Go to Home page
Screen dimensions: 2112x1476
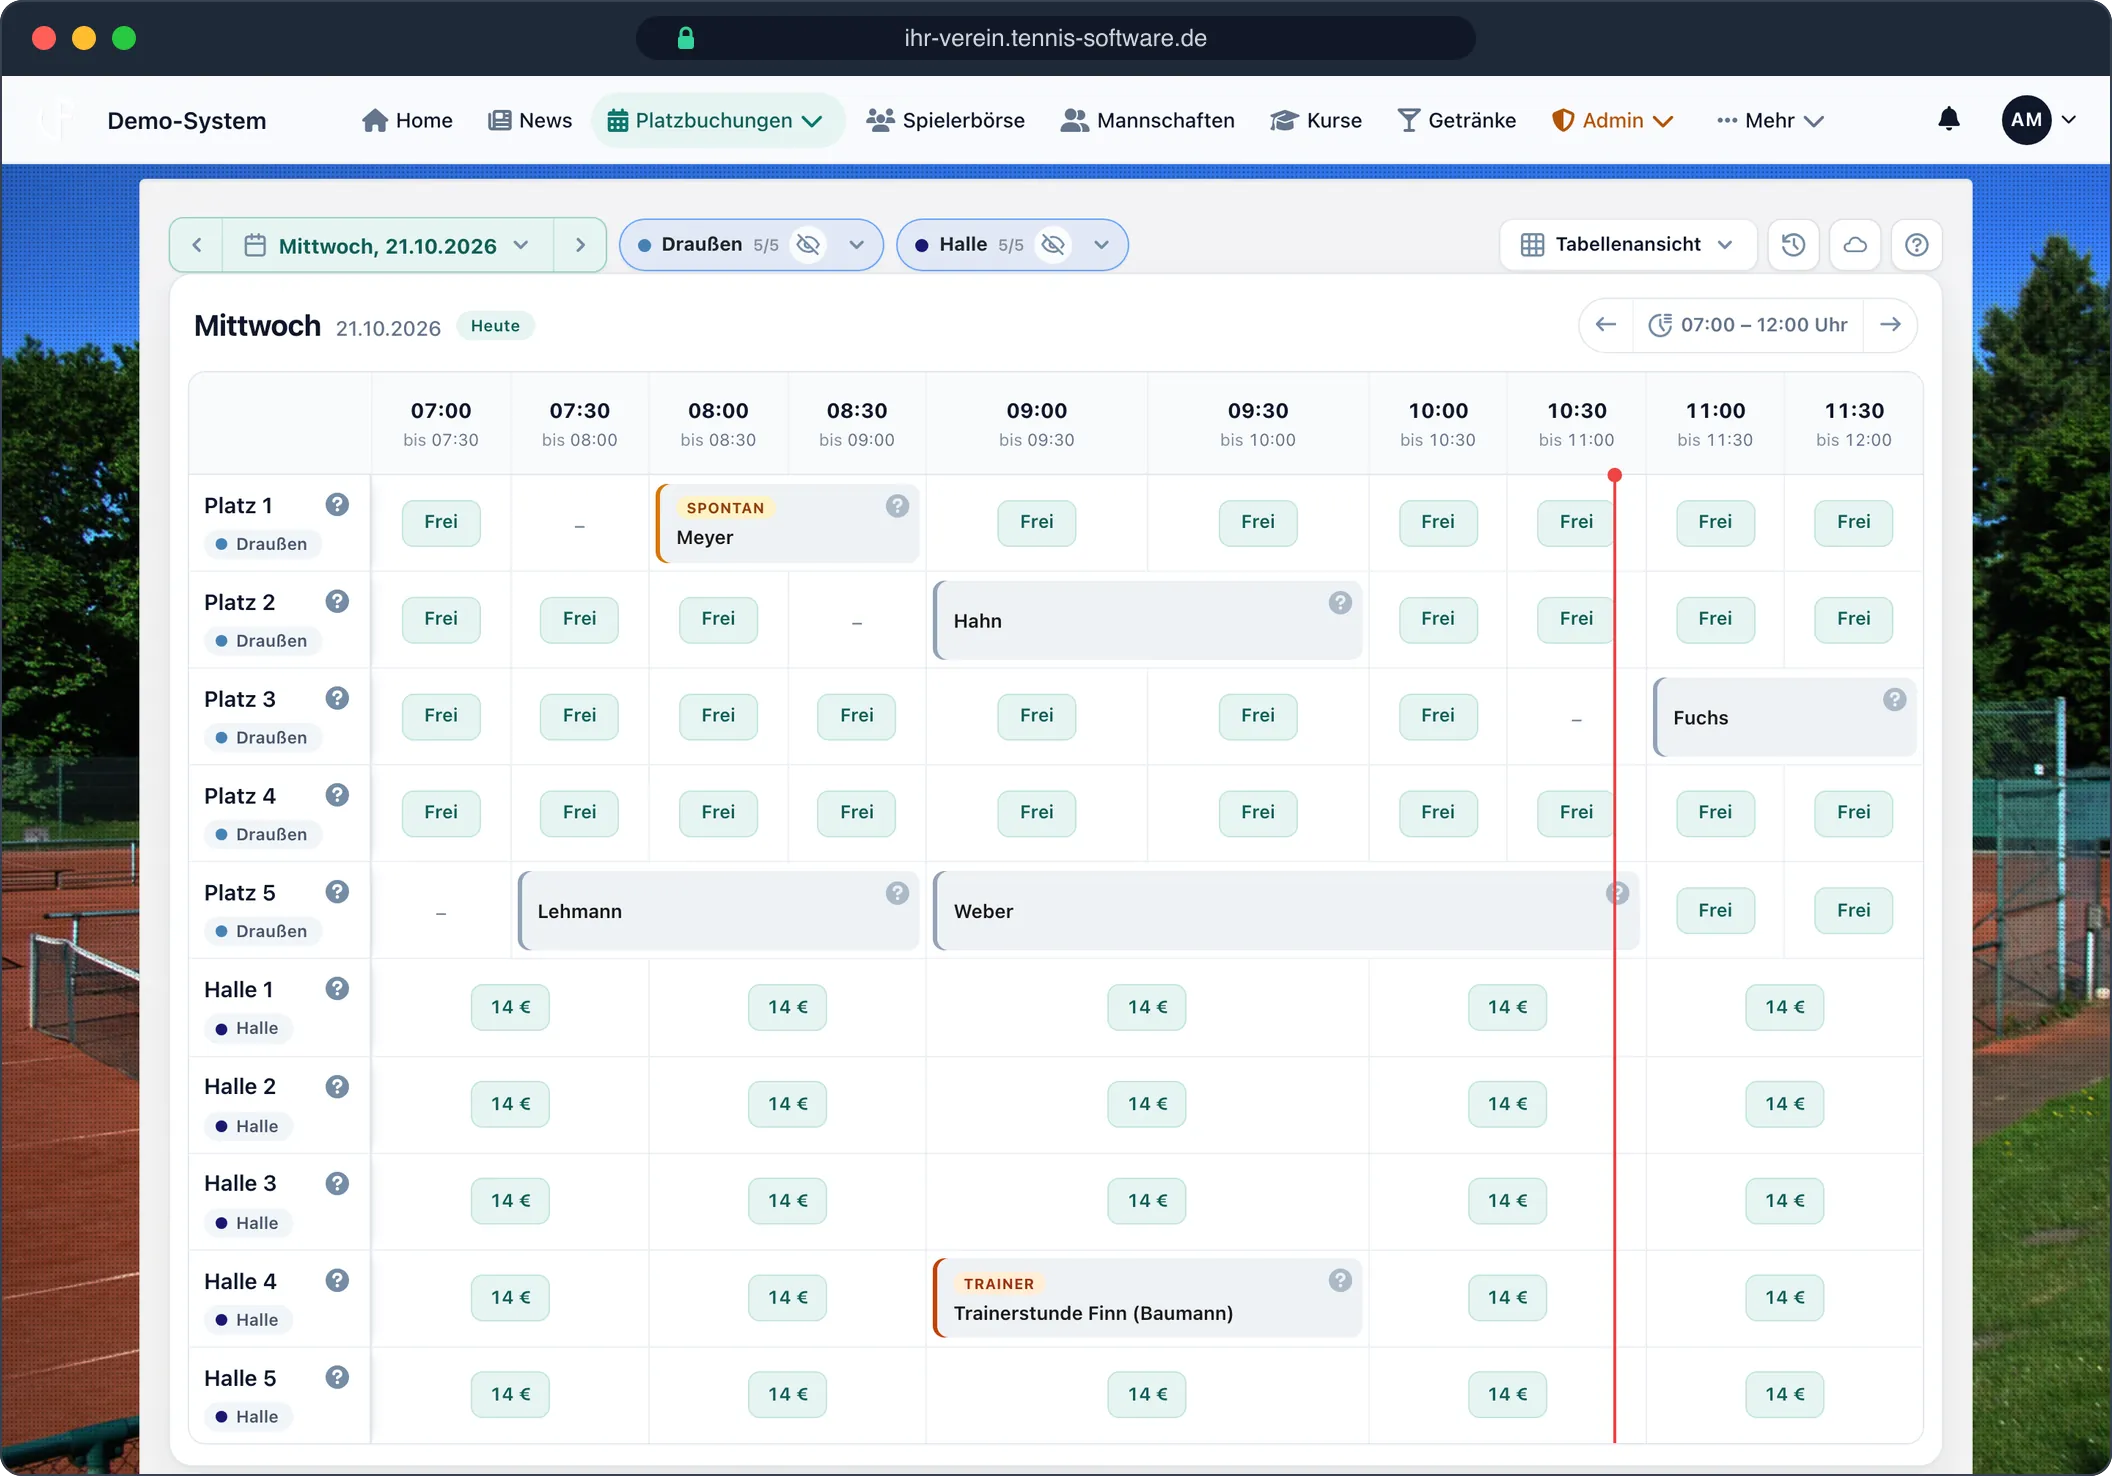[407, 120]
